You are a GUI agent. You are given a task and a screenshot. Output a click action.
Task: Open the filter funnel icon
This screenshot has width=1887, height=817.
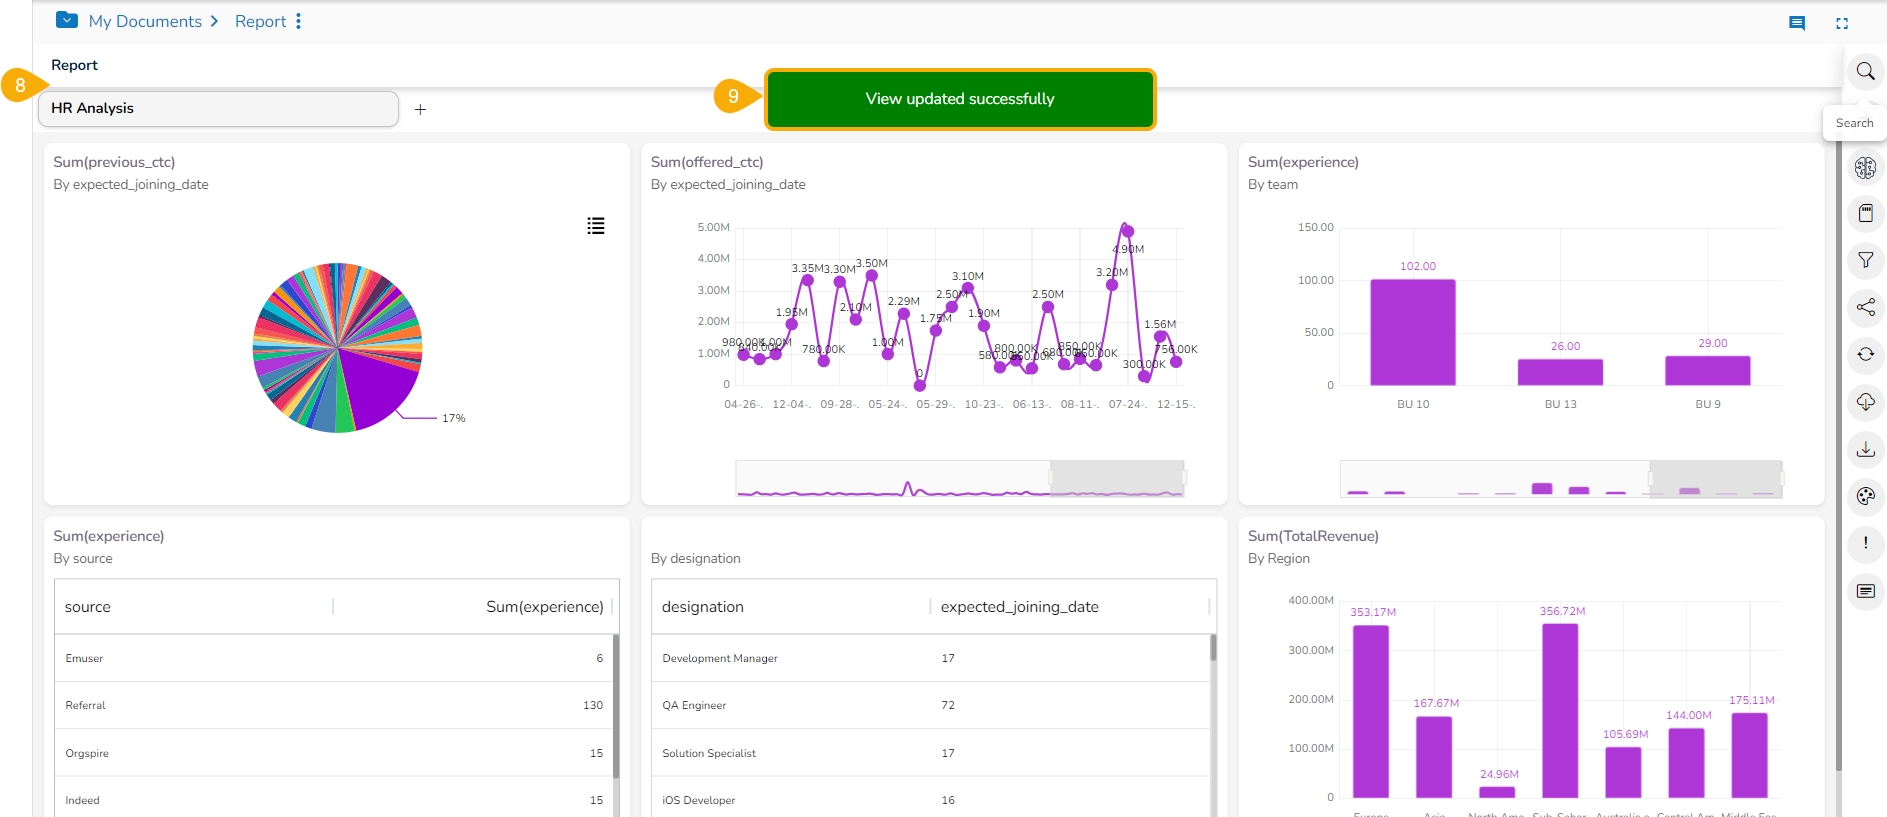[1865, 260]
